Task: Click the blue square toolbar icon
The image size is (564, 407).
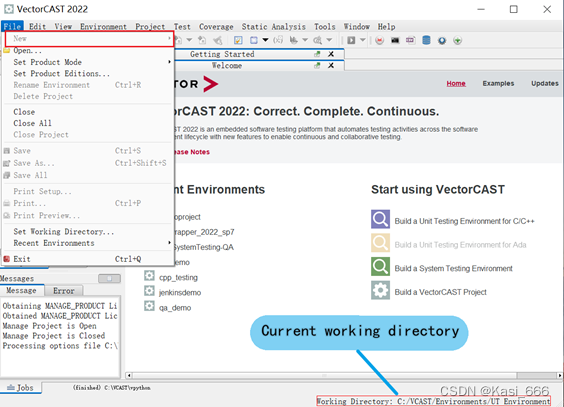Action: (254, 40)
